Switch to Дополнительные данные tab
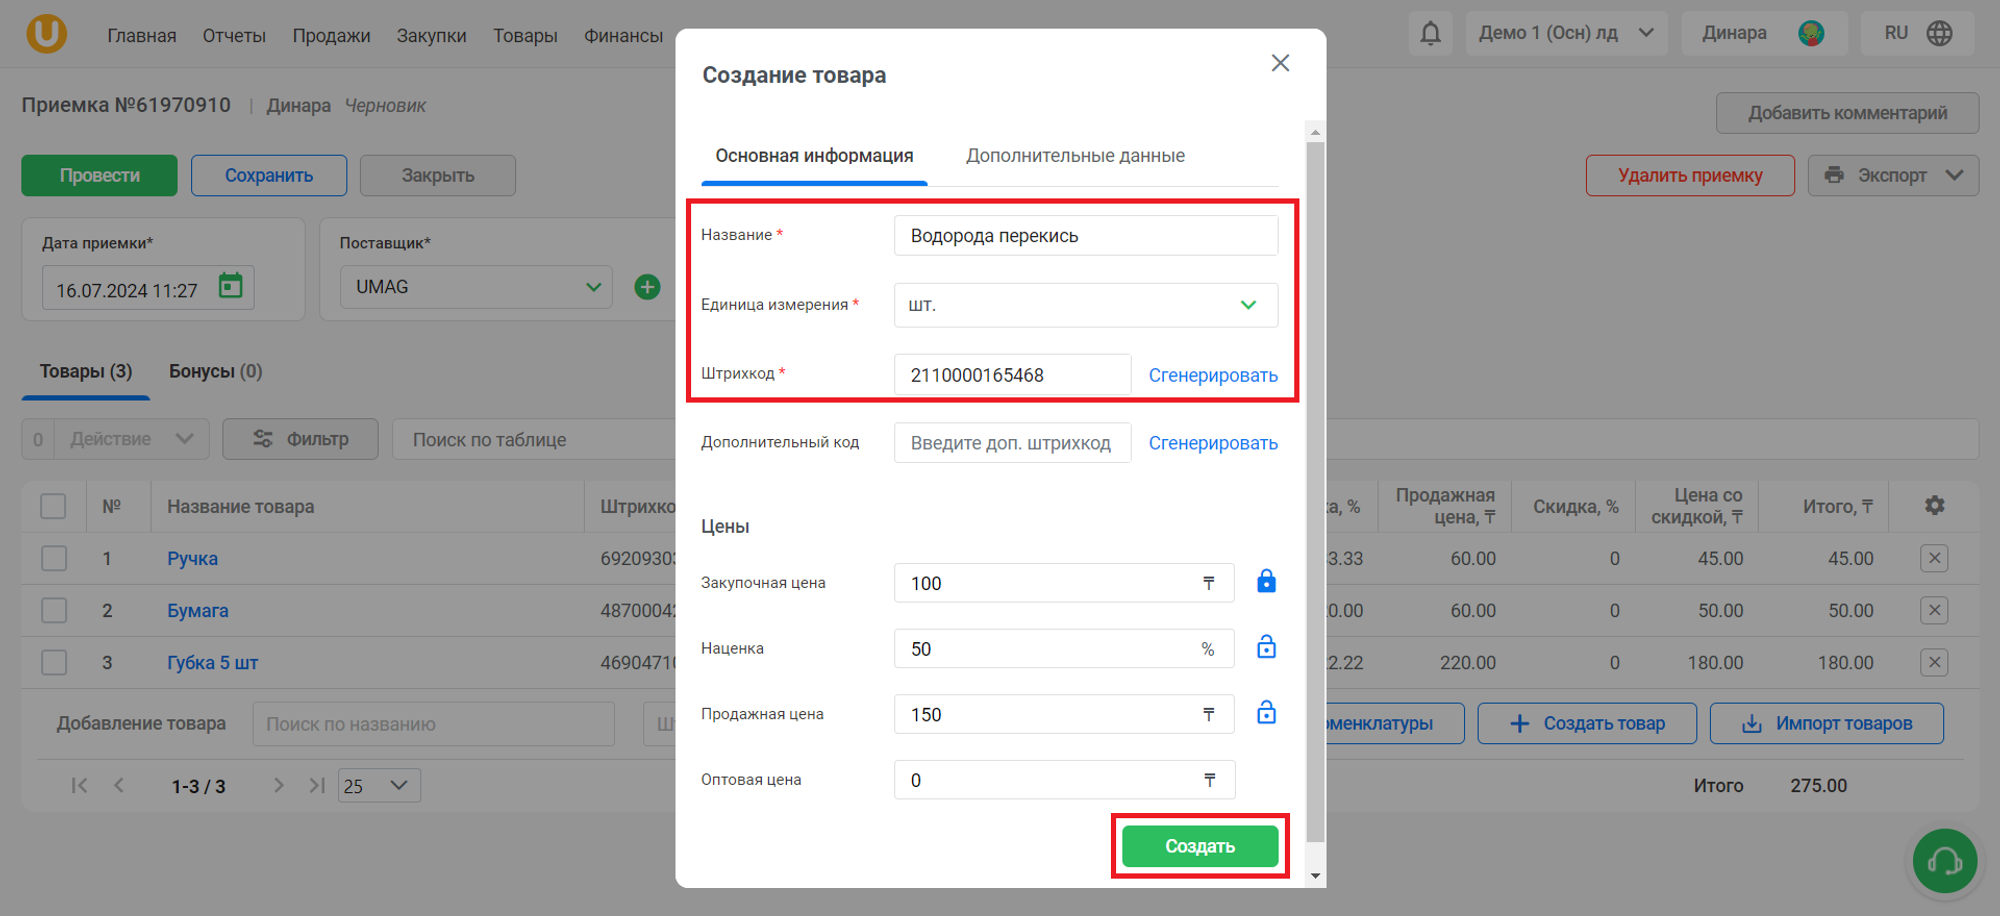The image size is (2000, 916). 1075,156
